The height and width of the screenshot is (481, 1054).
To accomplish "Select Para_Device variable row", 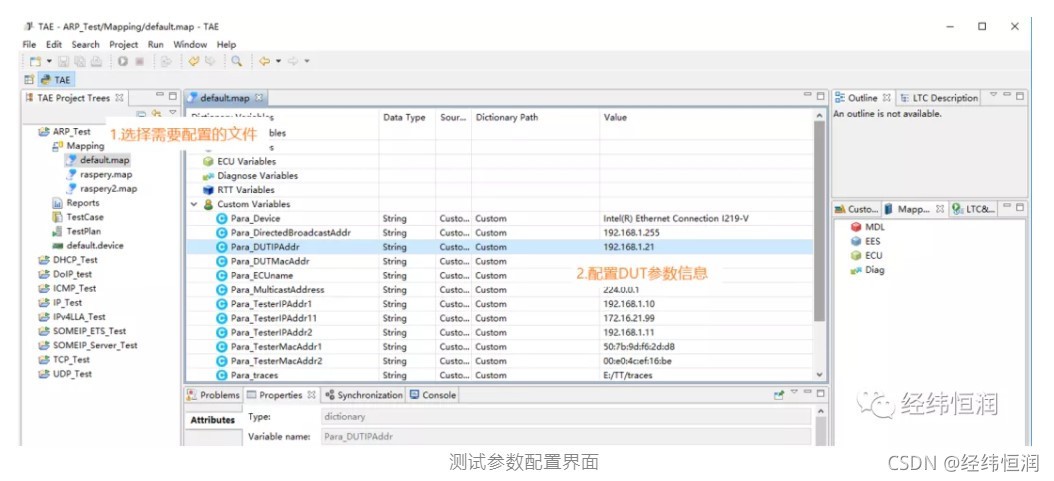I will (500, 218).
